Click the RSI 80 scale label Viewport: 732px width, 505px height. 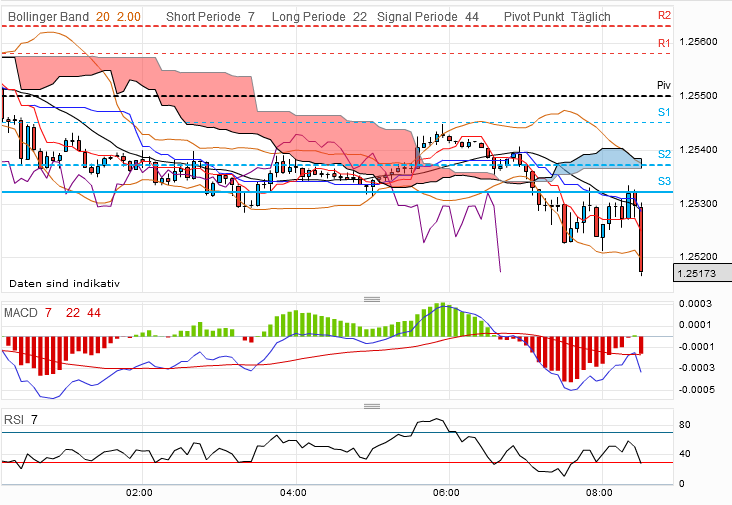coord(684,425)
